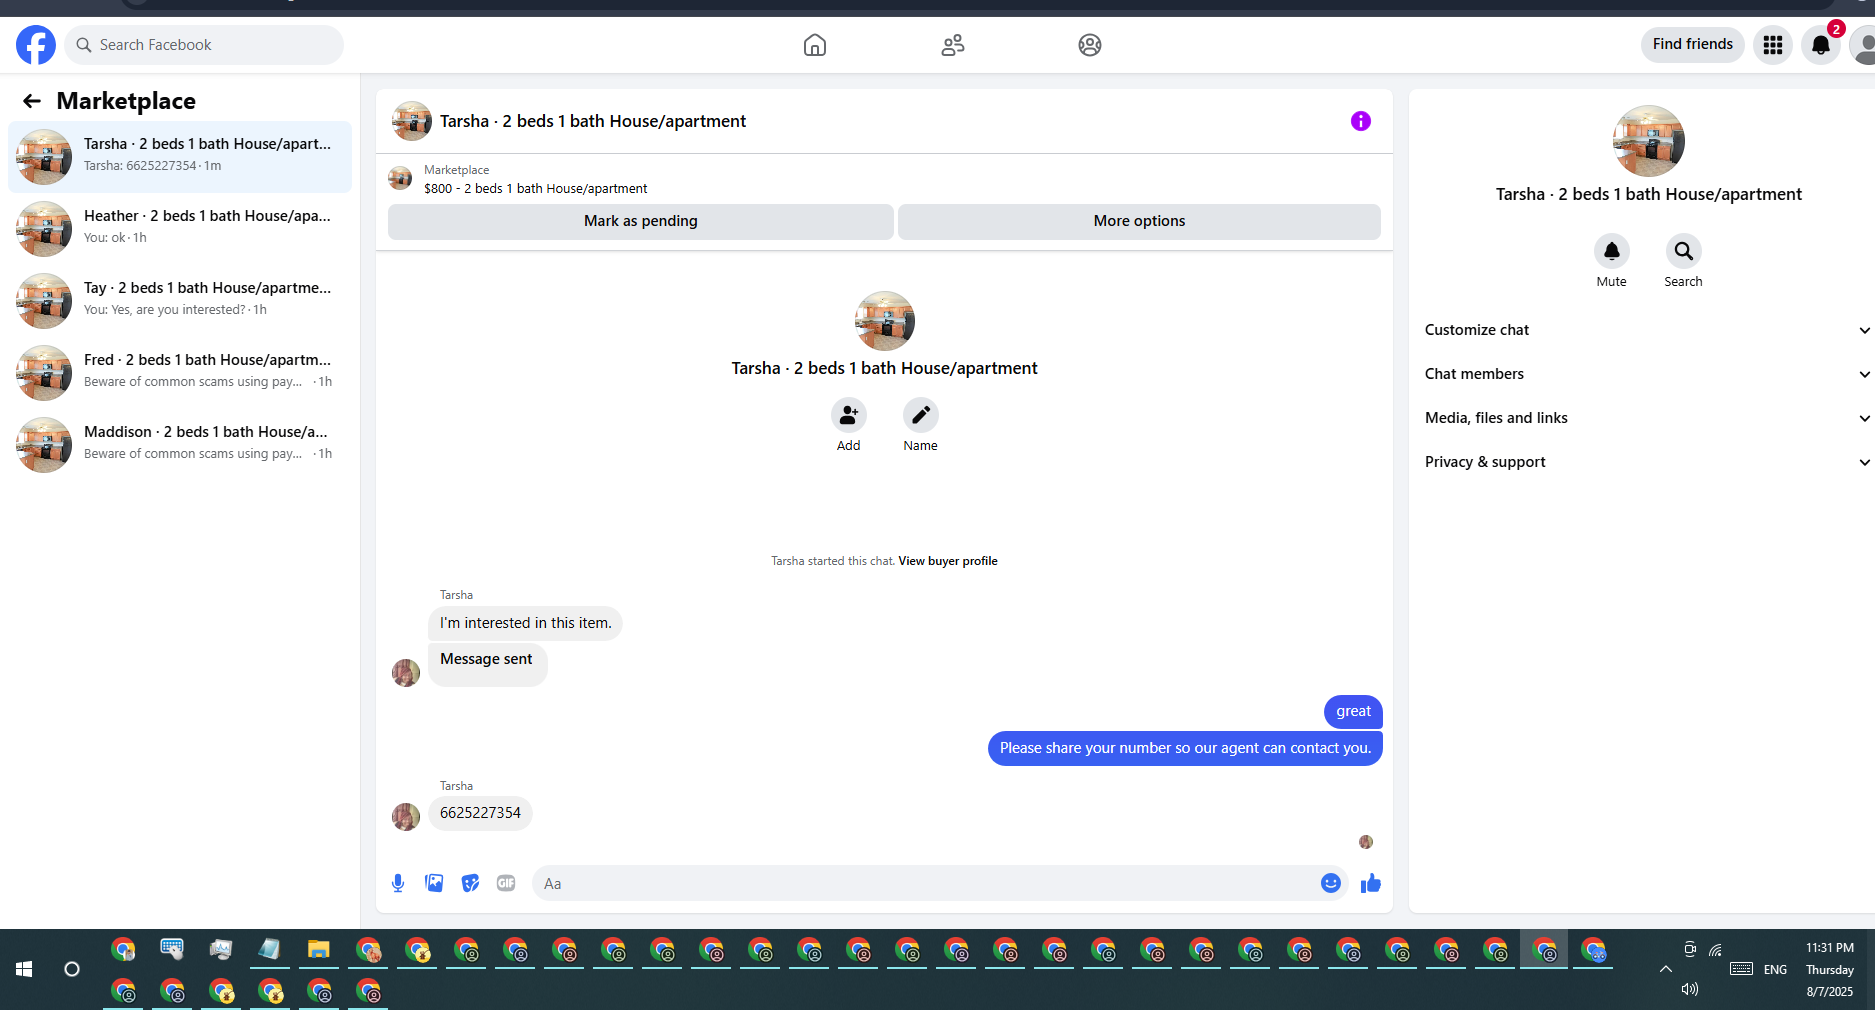Go to the Home feed icon

(x=815, y=45)
